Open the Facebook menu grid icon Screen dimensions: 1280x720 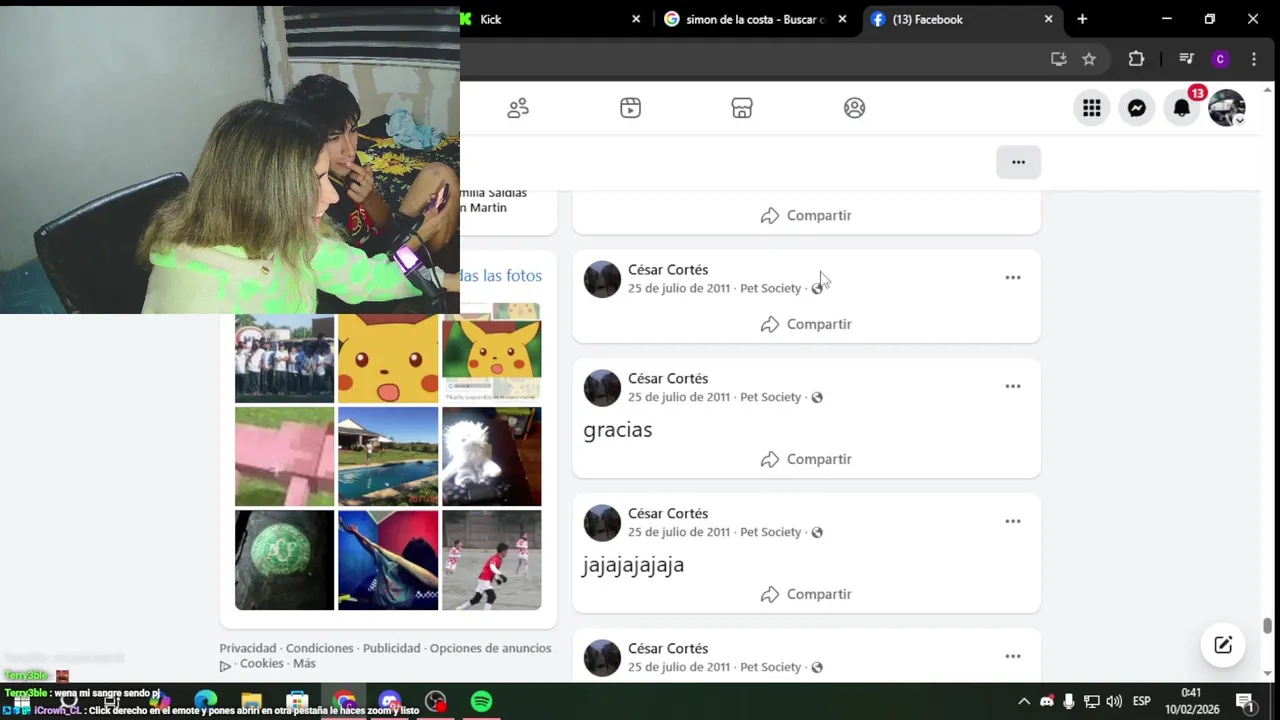click(x=1092, y=108)
